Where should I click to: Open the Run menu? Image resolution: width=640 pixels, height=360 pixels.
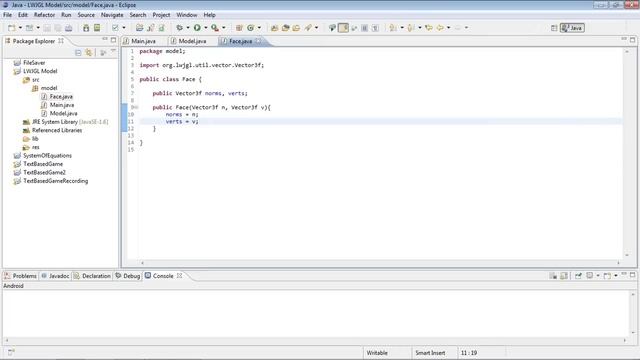coord(66,15)
